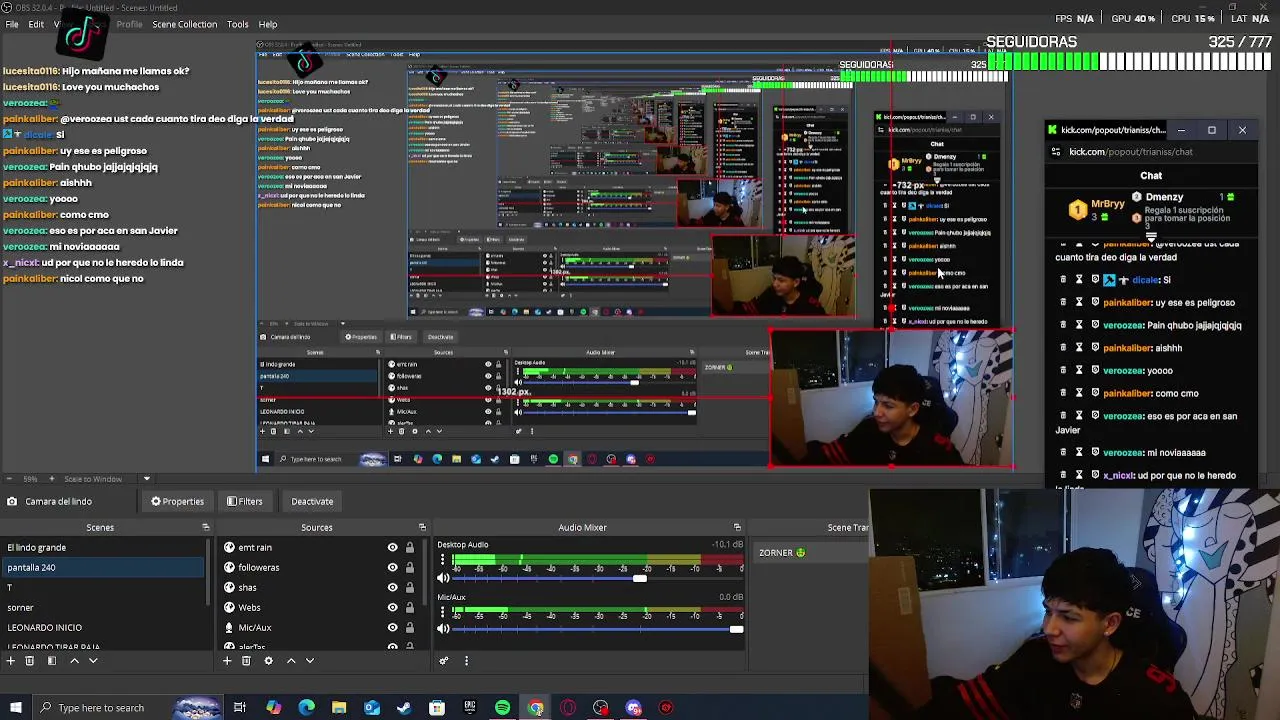
Task: Move selected source down in Sources list
Action: click(310, 661)
